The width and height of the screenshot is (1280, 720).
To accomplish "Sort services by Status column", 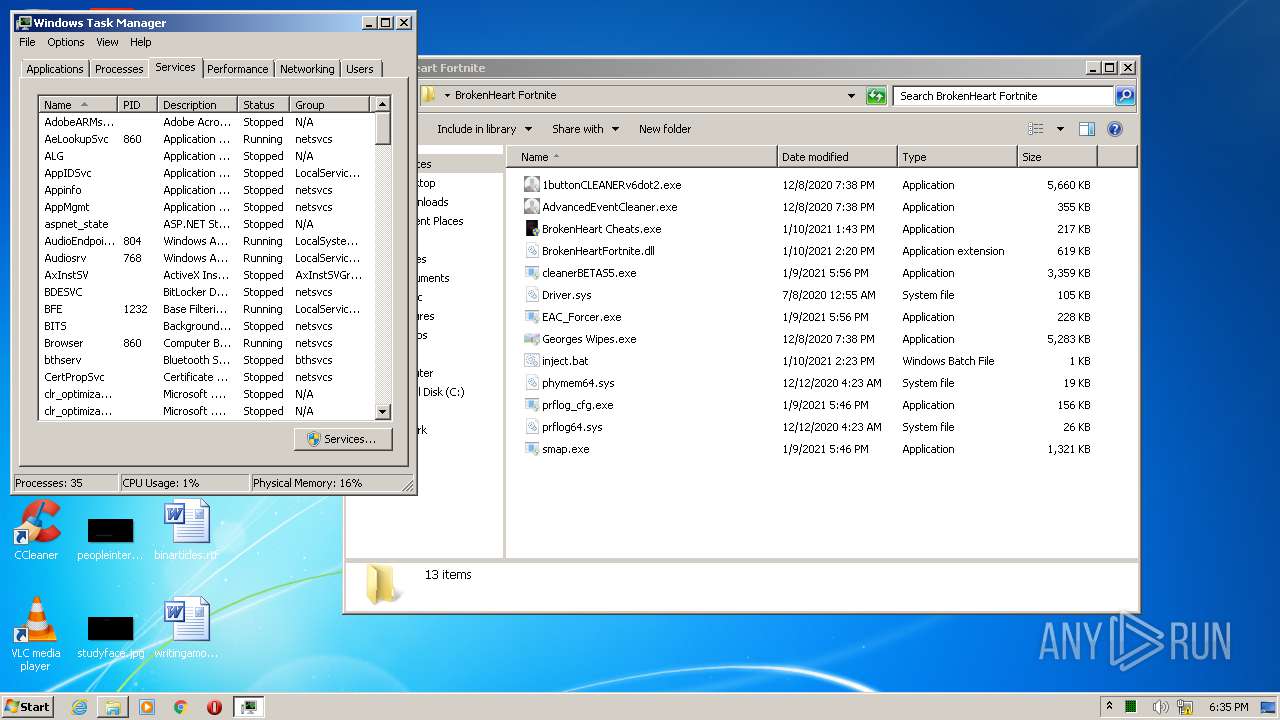I will click(264, 105).
